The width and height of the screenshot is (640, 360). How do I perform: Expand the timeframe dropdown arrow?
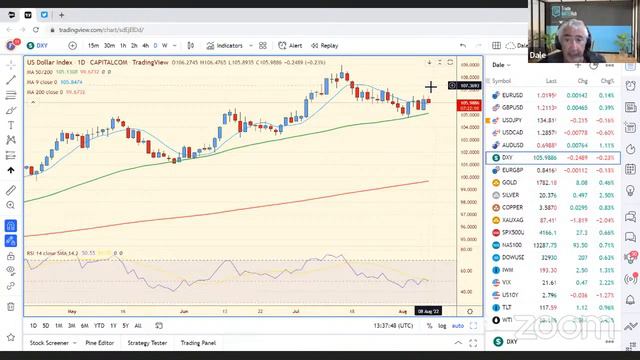(x=174, y=46)
